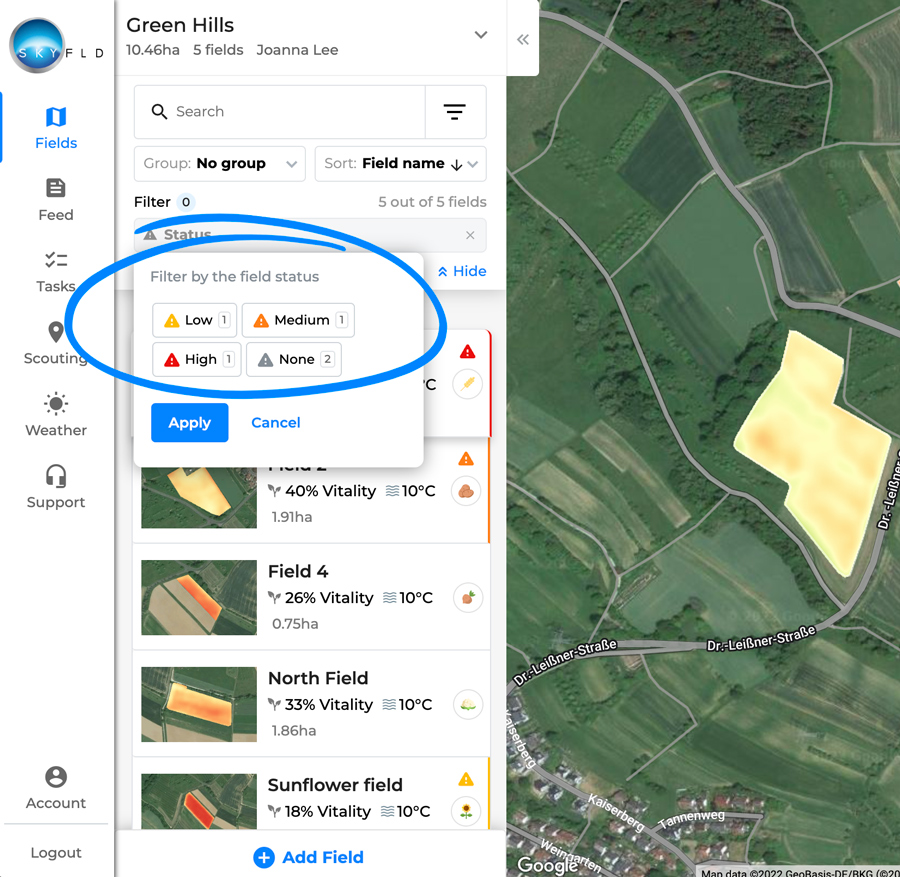Click the sunflower crop icon
Screen dimensions: 900x877
[466, 812]
